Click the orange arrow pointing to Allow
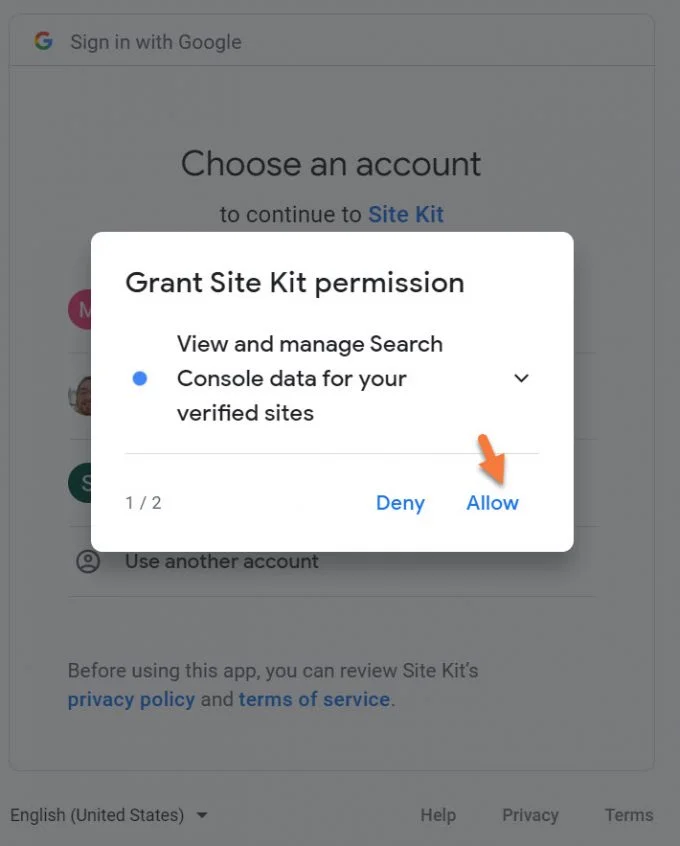The height and width of the screenshot is (846, 680). (492, 459)
